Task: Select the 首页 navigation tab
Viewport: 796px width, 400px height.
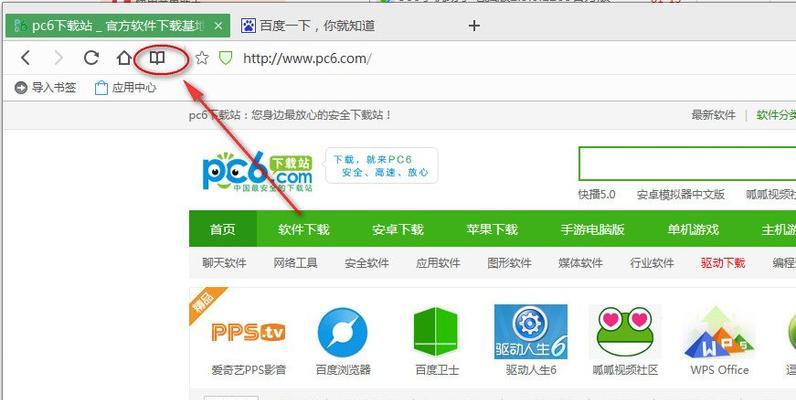Action: click(x=223, y=229)
